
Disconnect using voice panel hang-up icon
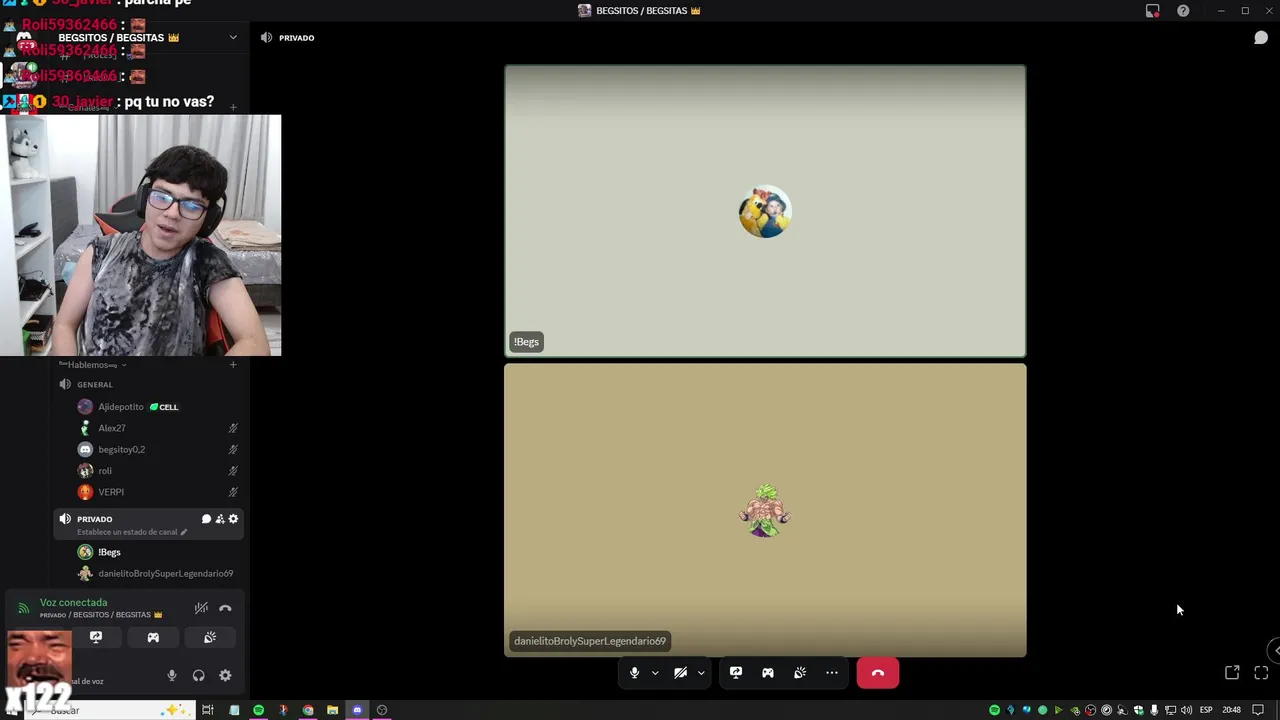225,608
